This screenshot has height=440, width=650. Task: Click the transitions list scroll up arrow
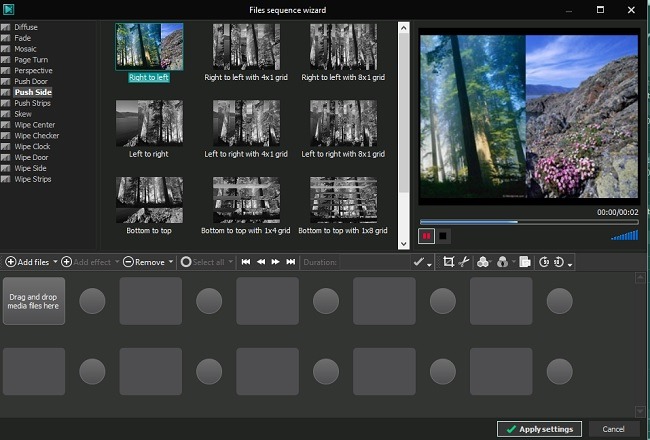click(403, 28)
